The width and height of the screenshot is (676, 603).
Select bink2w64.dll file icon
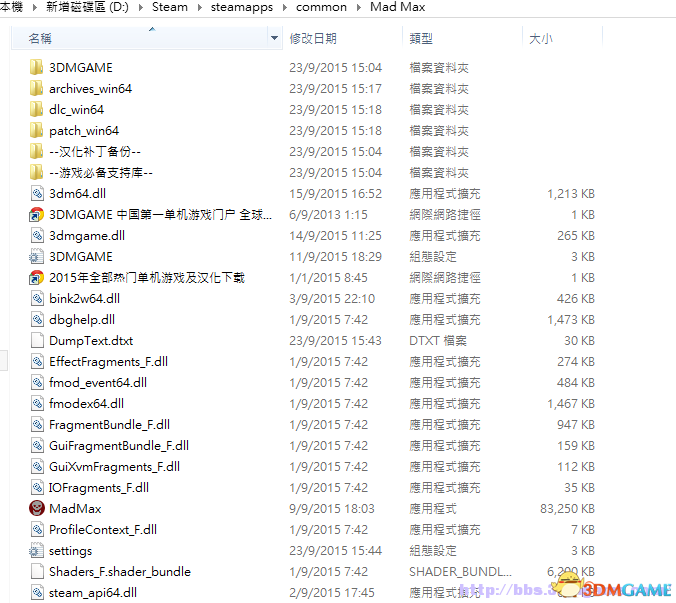click(37, 298)
